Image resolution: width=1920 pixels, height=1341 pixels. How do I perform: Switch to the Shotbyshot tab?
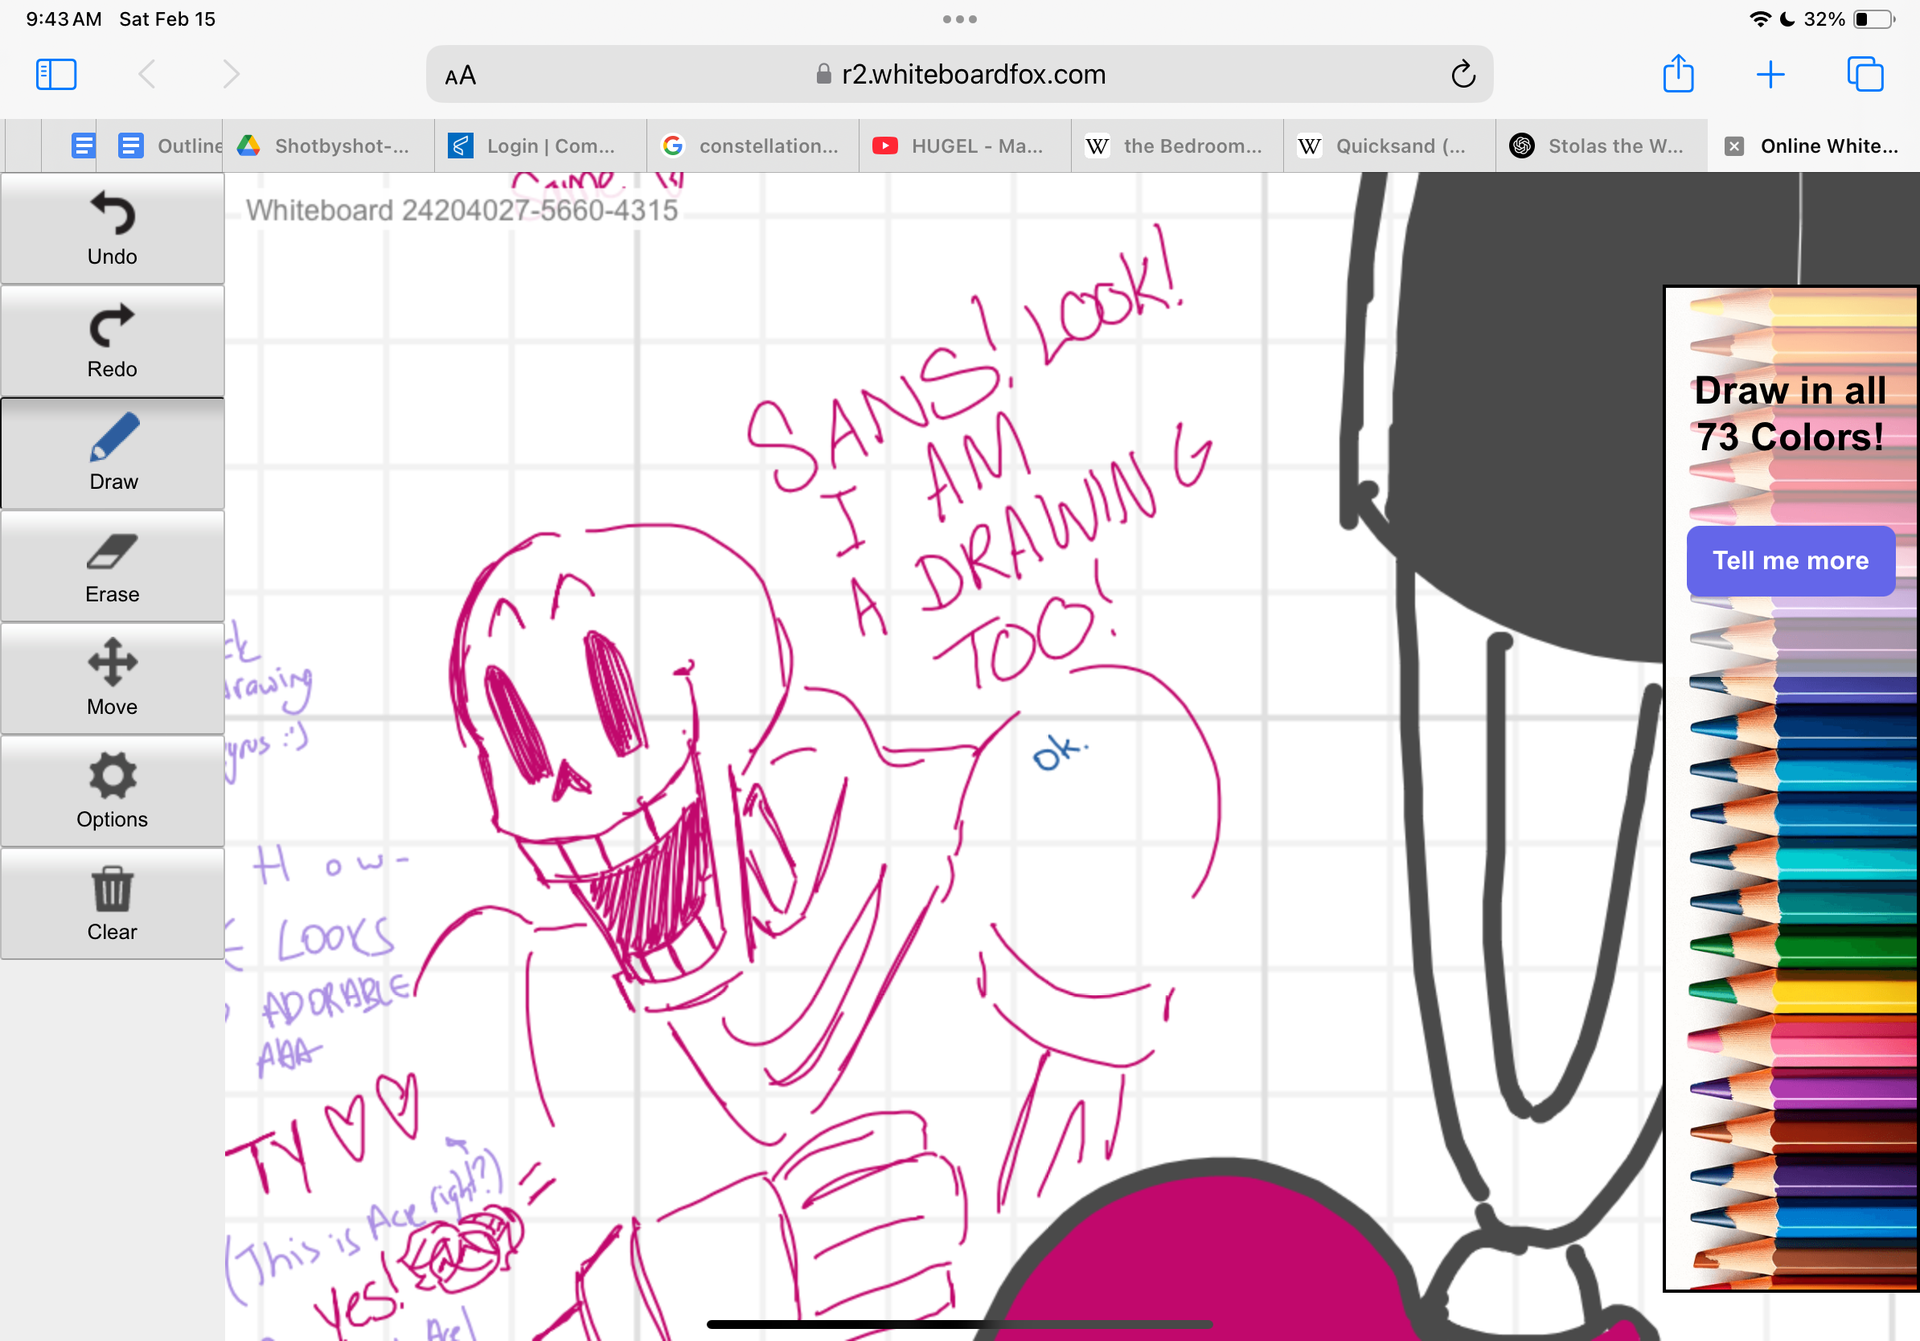(329, 146)
